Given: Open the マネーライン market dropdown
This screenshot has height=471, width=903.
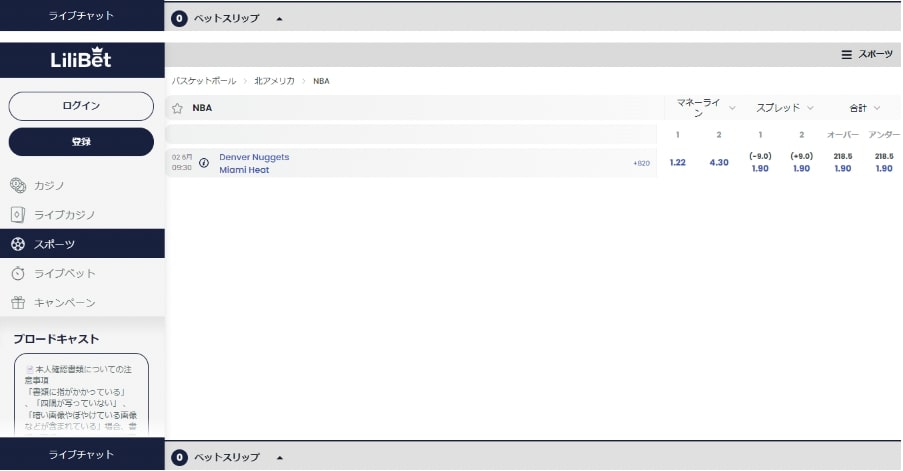Looking at the screenshot, I should point(705,108).
